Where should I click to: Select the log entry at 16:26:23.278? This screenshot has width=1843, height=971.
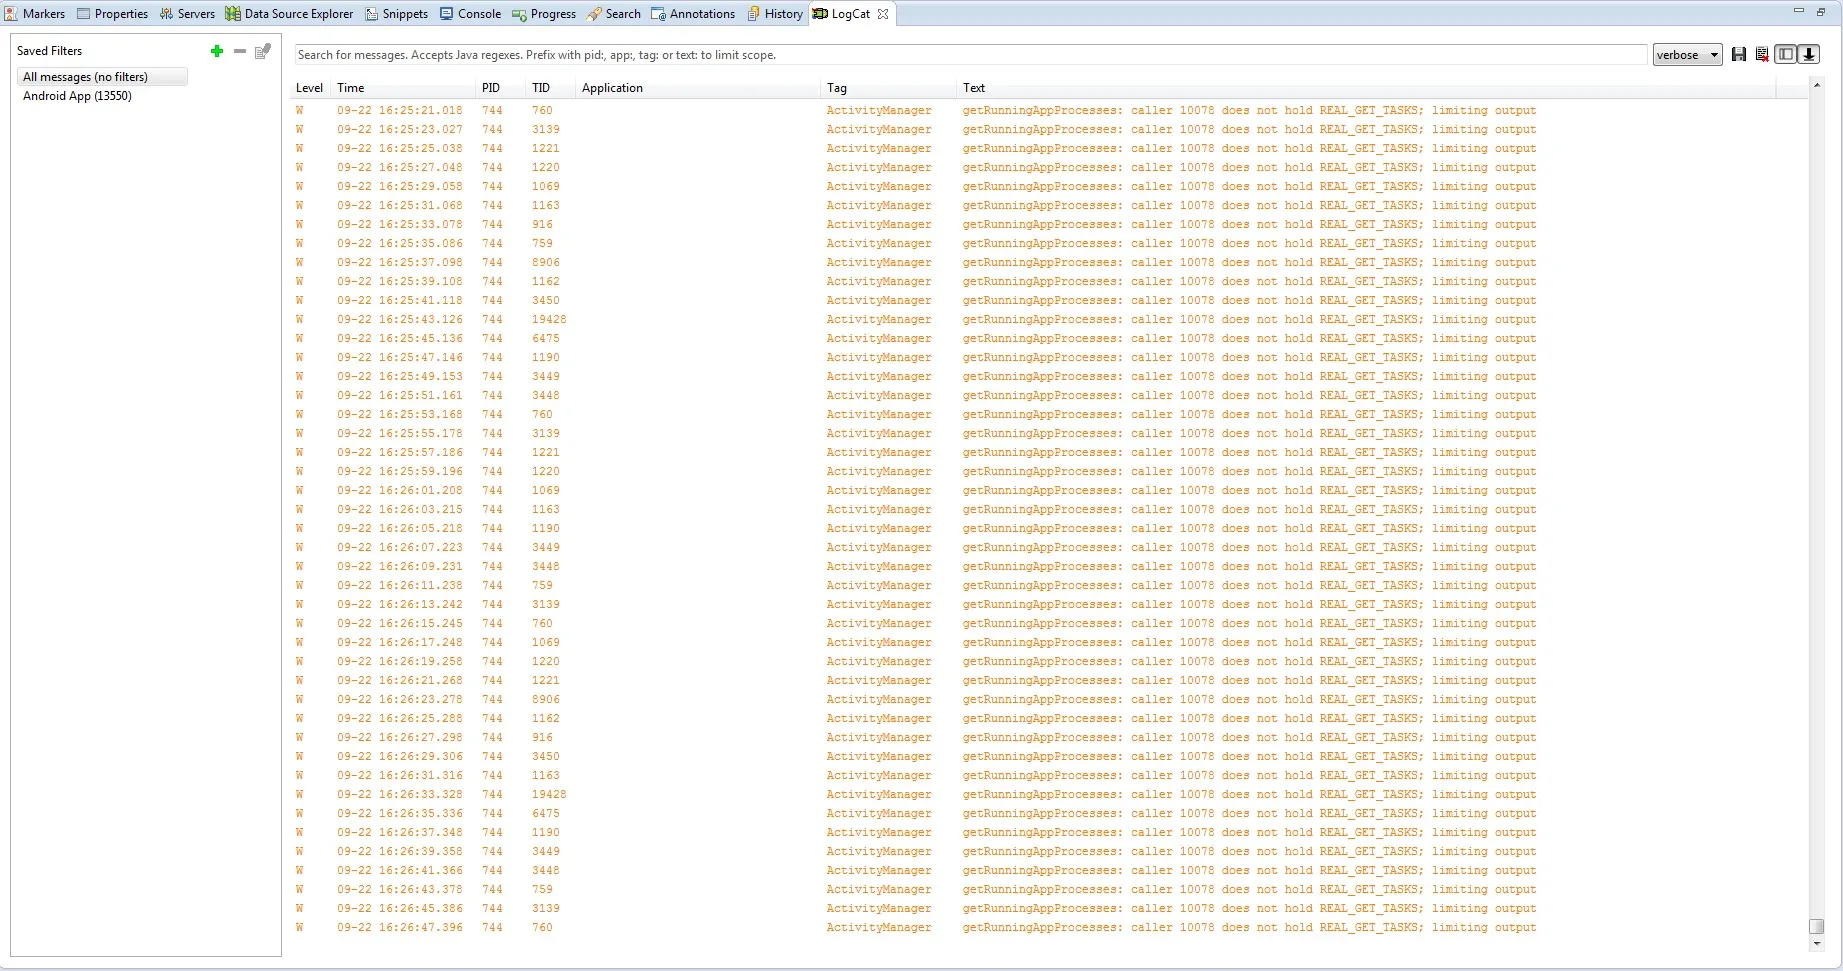(1048, 700)
